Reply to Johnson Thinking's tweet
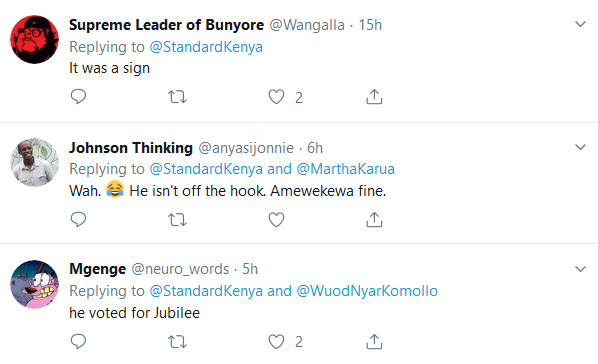598x364 pixels. click(78, 219)
